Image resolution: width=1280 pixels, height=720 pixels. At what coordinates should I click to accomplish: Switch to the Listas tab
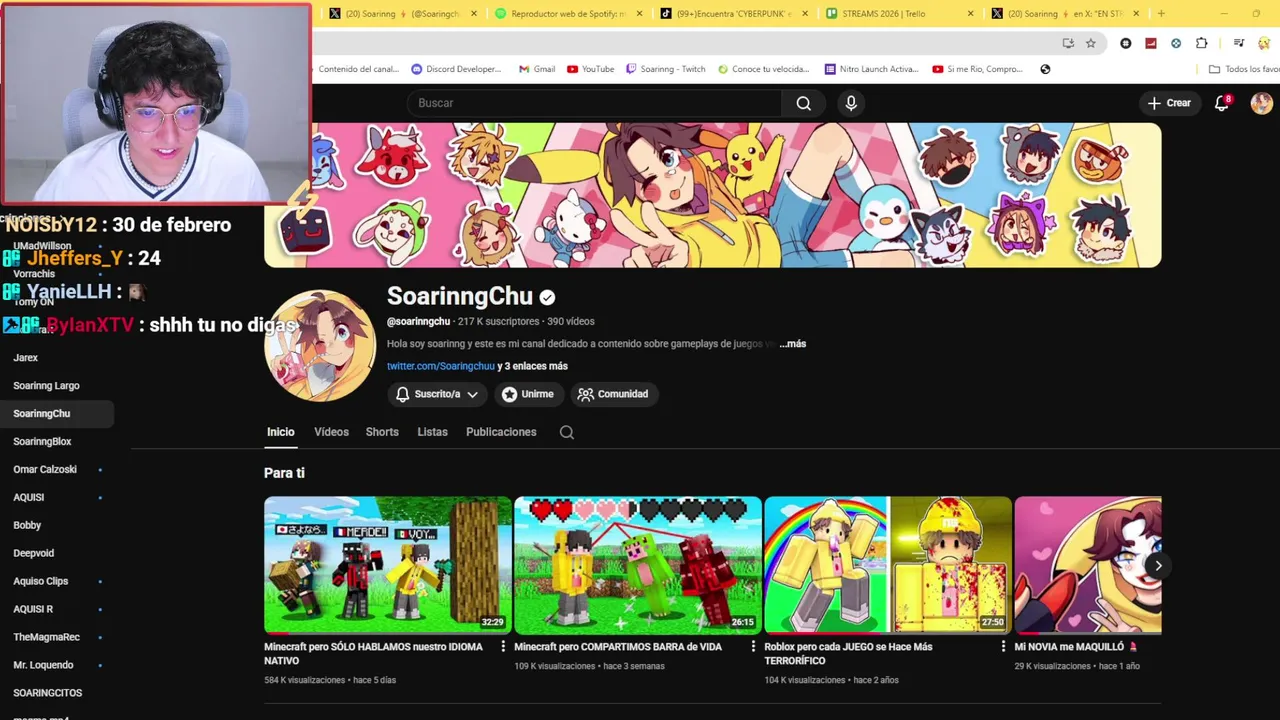click(x=432, y=432)
